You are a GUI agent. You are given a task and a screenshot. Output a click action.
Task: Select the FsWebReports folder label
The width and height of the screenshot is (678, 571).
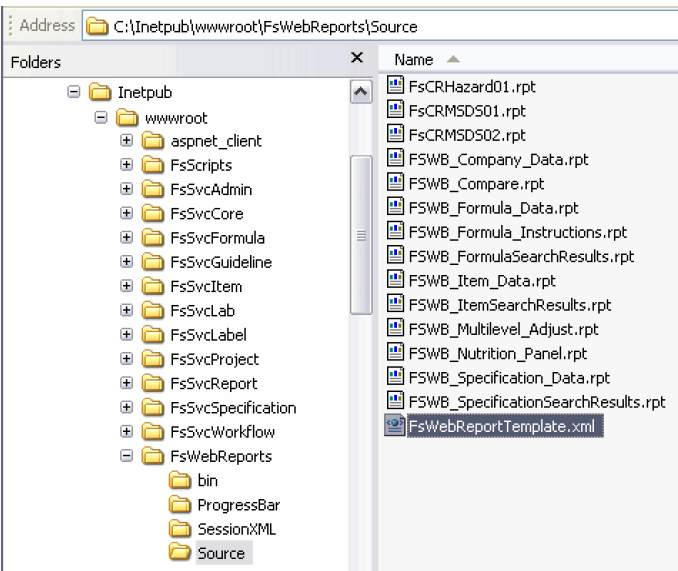(x=221, y=456)
